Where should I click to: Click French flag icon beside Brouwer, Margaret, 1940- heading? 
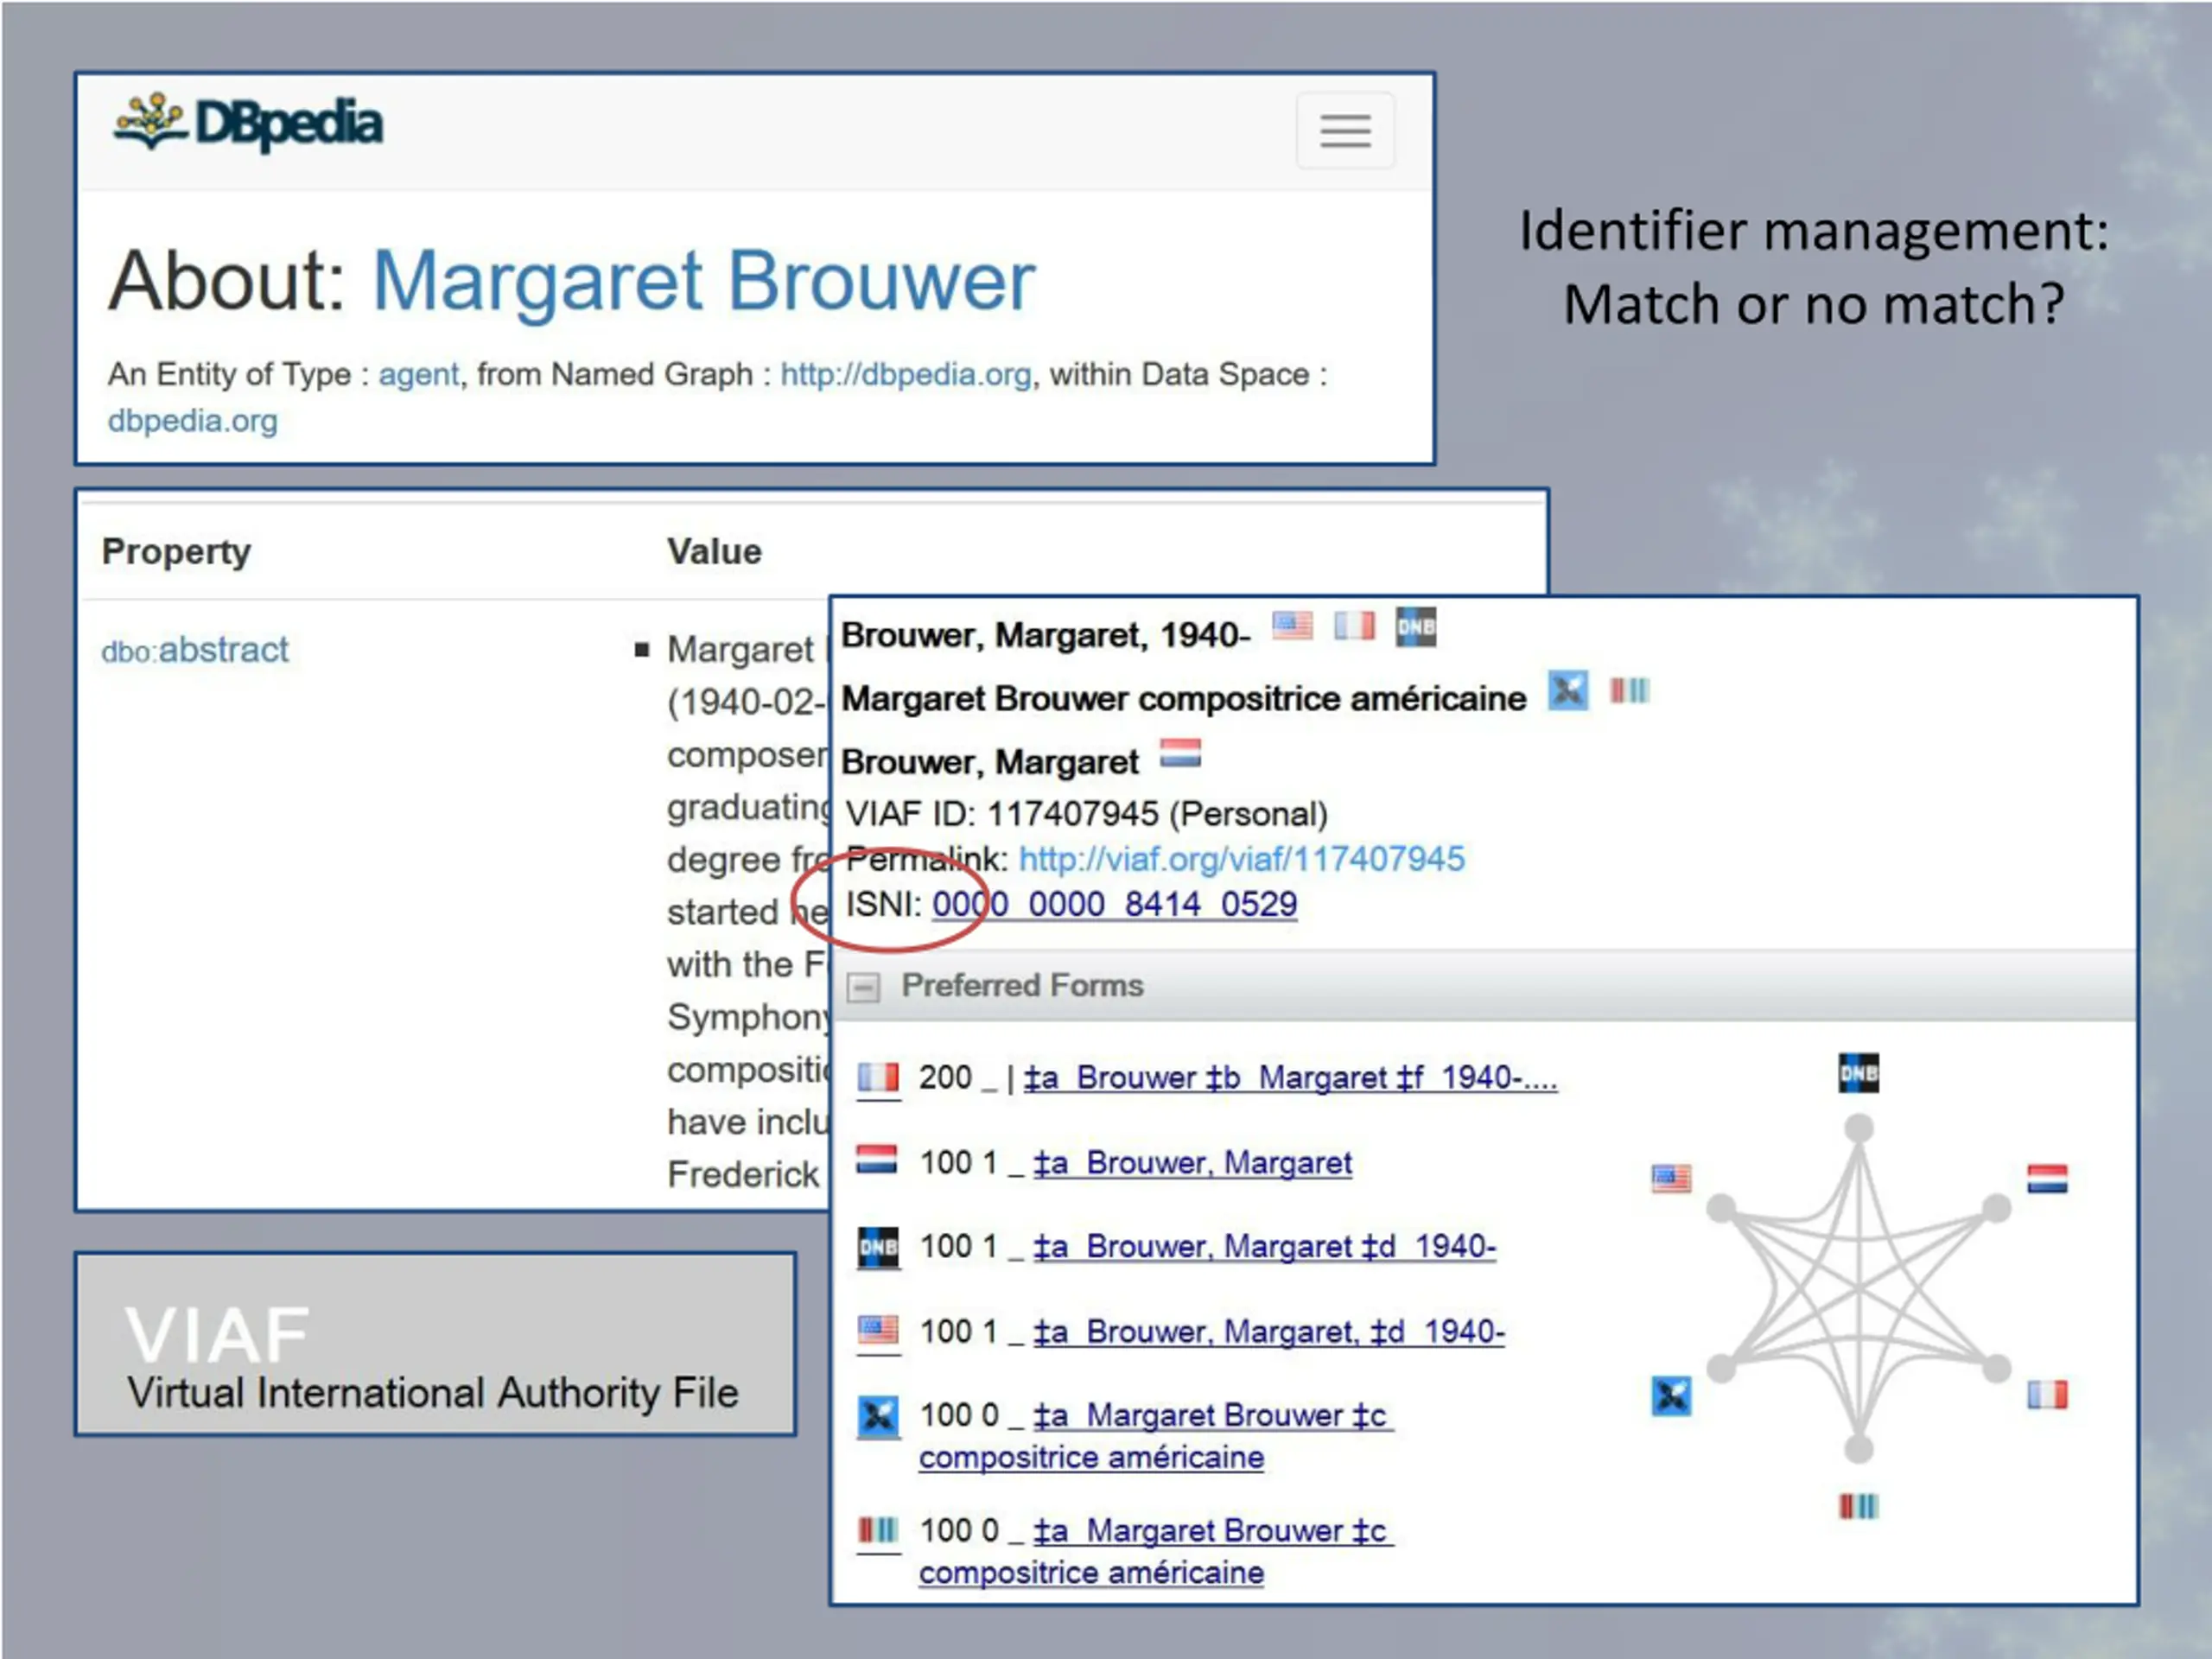coord(1354,627)
